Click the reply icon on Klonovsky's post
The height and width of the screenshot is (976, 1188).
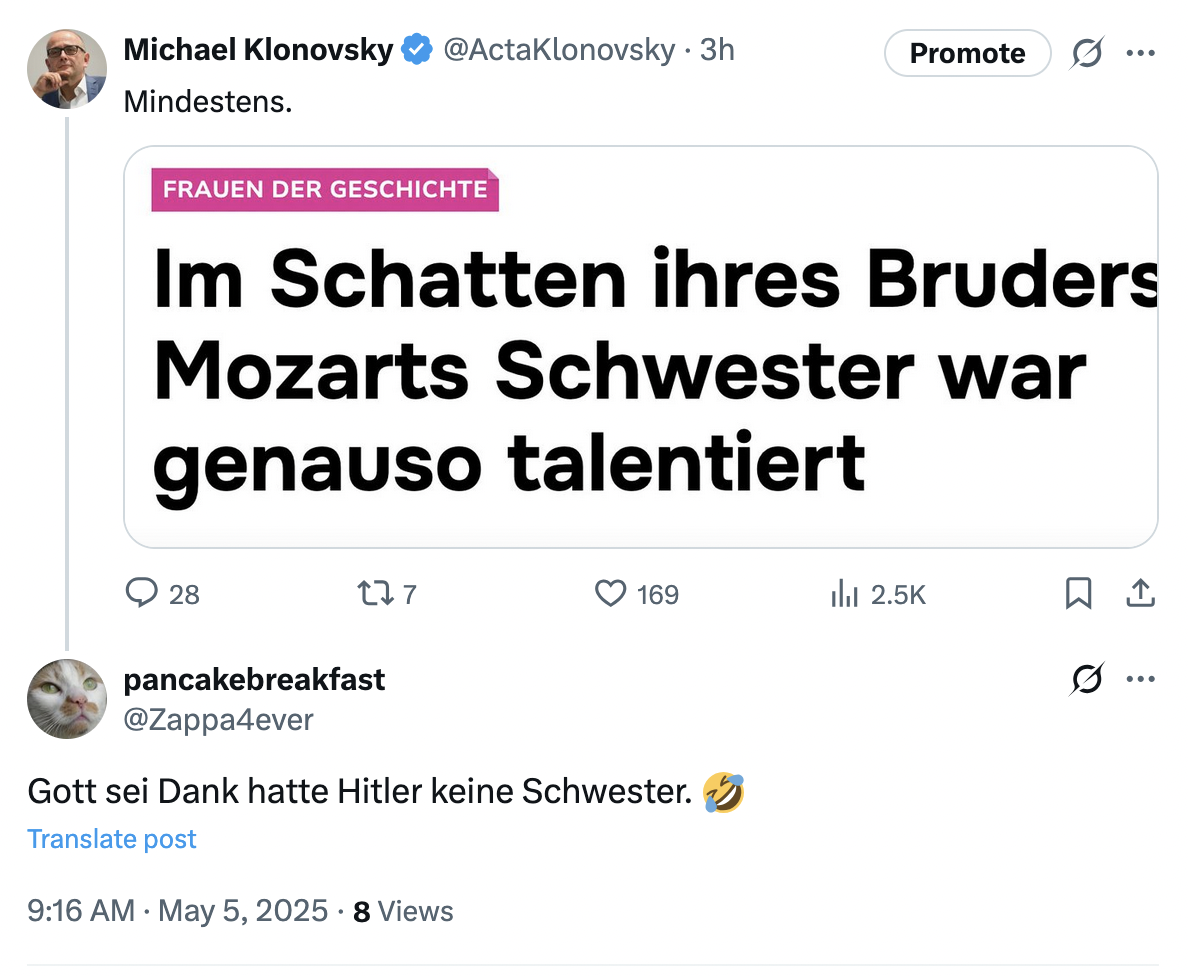click(140, 594)
